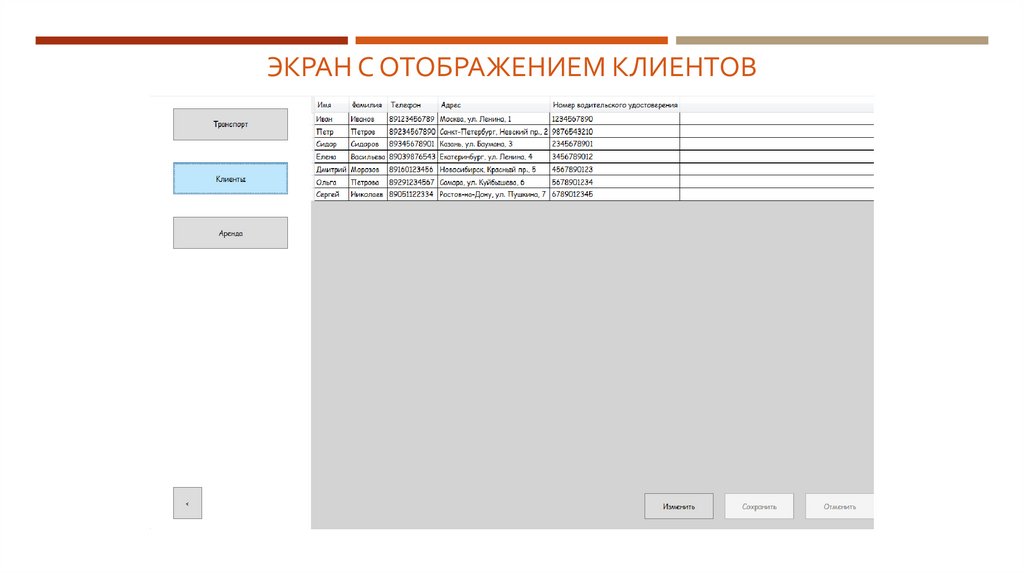This screenshot has width=1024, height=574.
Task: Select the surname cell Морозов
Action: [x=368, y=169]
